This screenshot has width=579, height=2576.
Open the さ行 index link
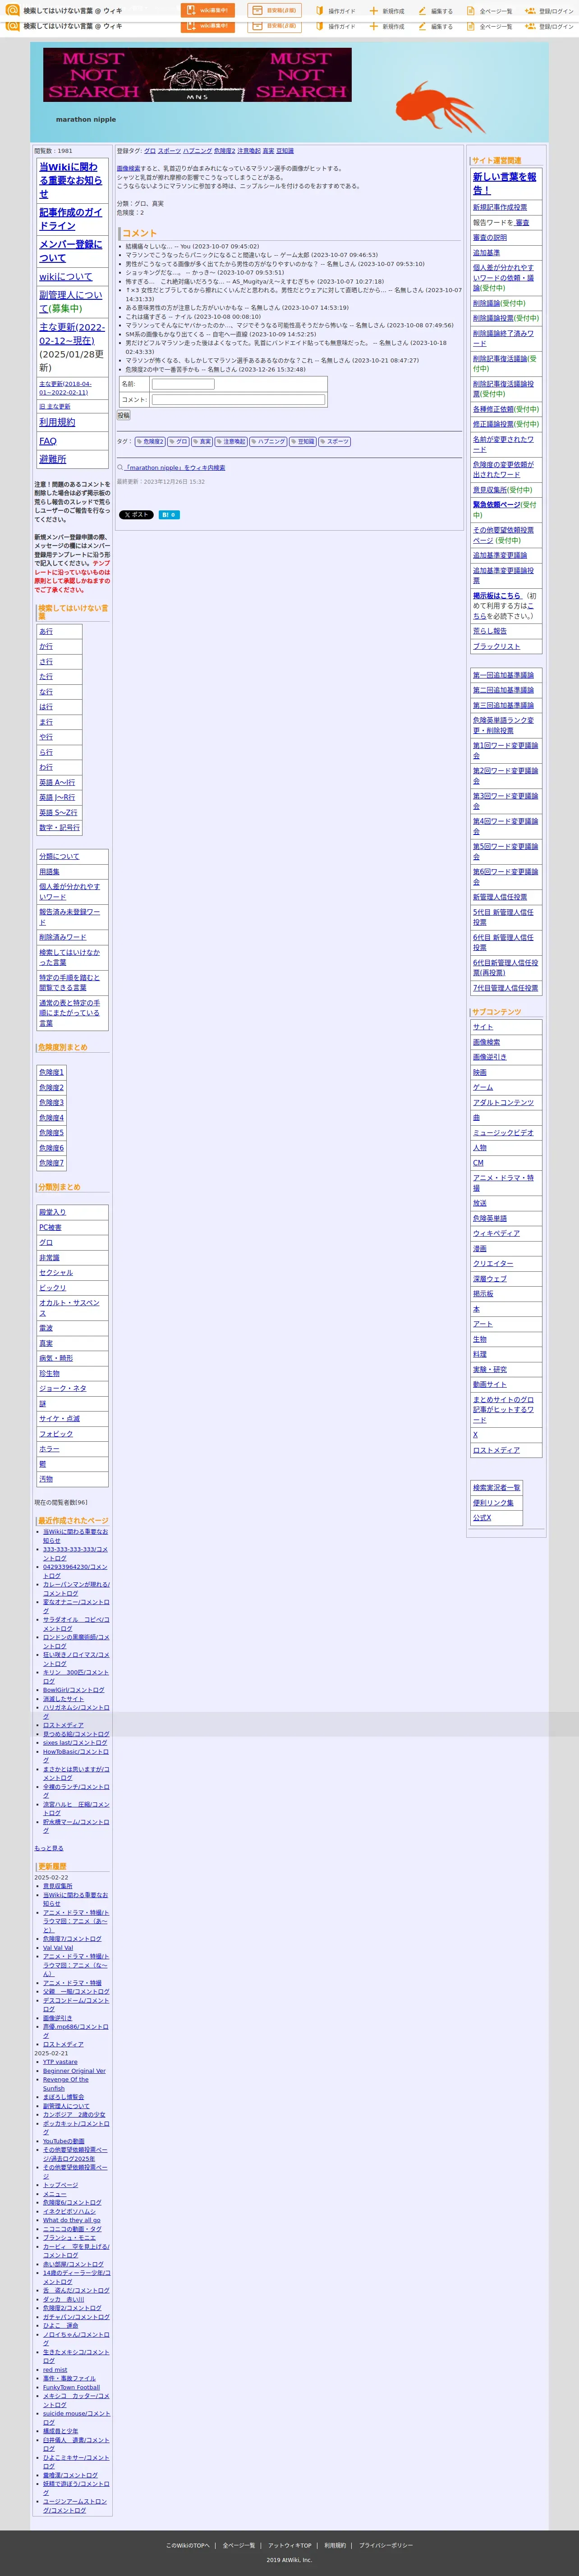pos(46,661)
